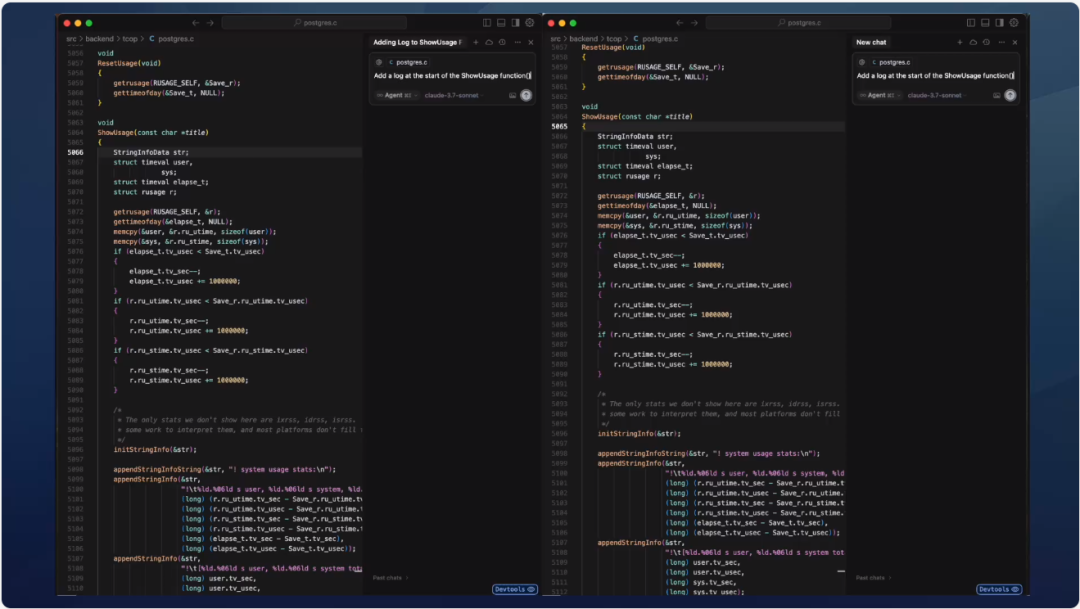Toggle the bottom panel in the right window
Viewport: 1080px width, 609px height.
coord(985,22)
